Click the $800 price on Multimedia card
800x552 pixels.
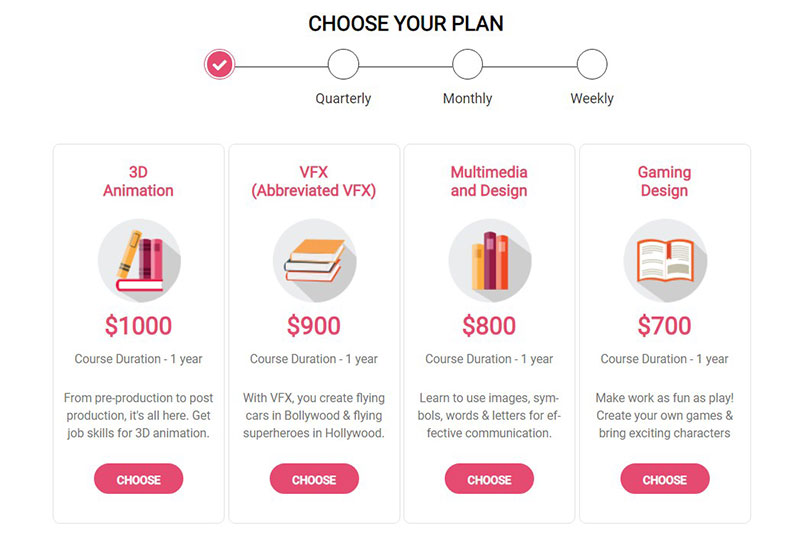click(x=489, y=325)
